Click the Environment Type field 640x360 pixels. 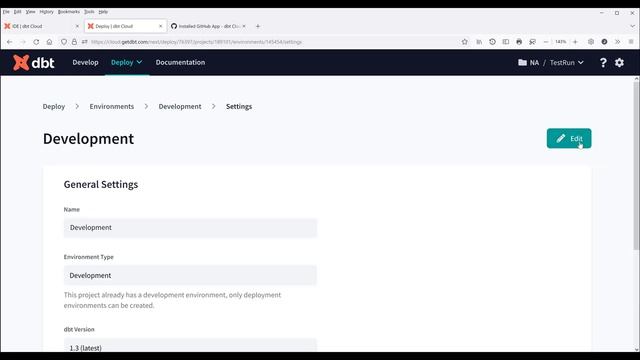[x=190, y=276]
